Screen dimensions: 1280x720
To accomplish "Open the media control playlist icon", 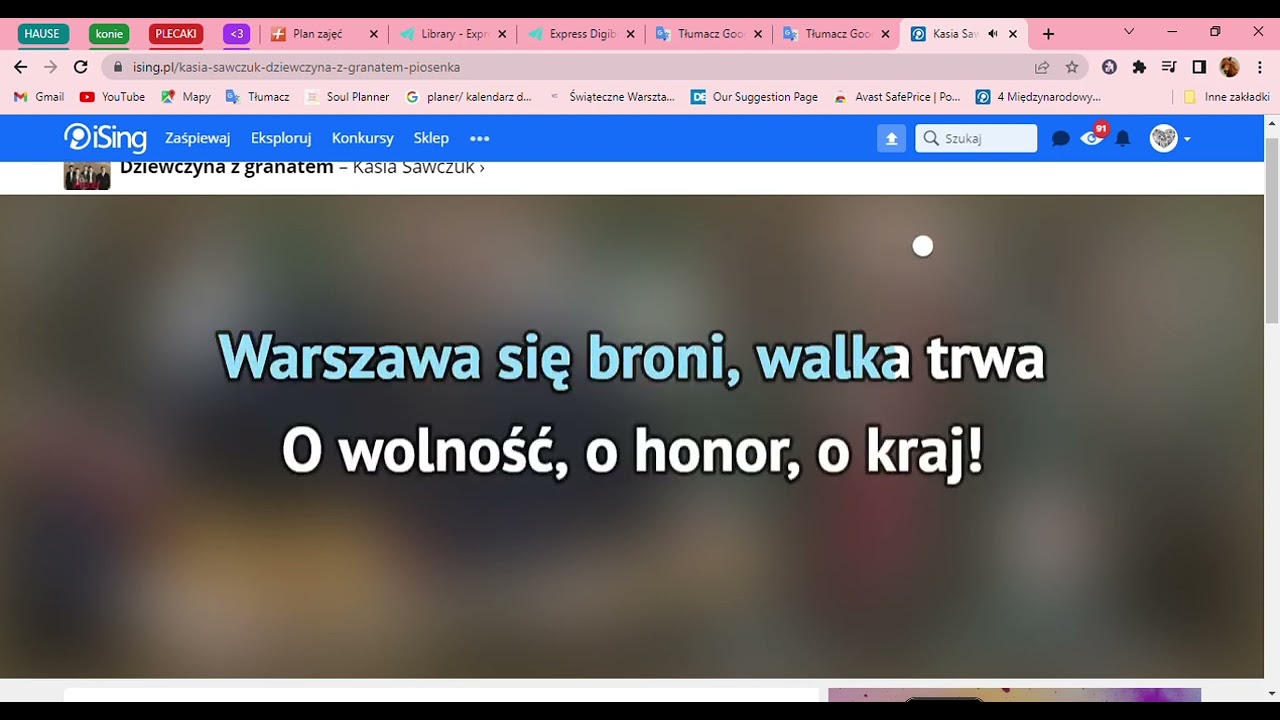I will click(x=1169, y=67).
